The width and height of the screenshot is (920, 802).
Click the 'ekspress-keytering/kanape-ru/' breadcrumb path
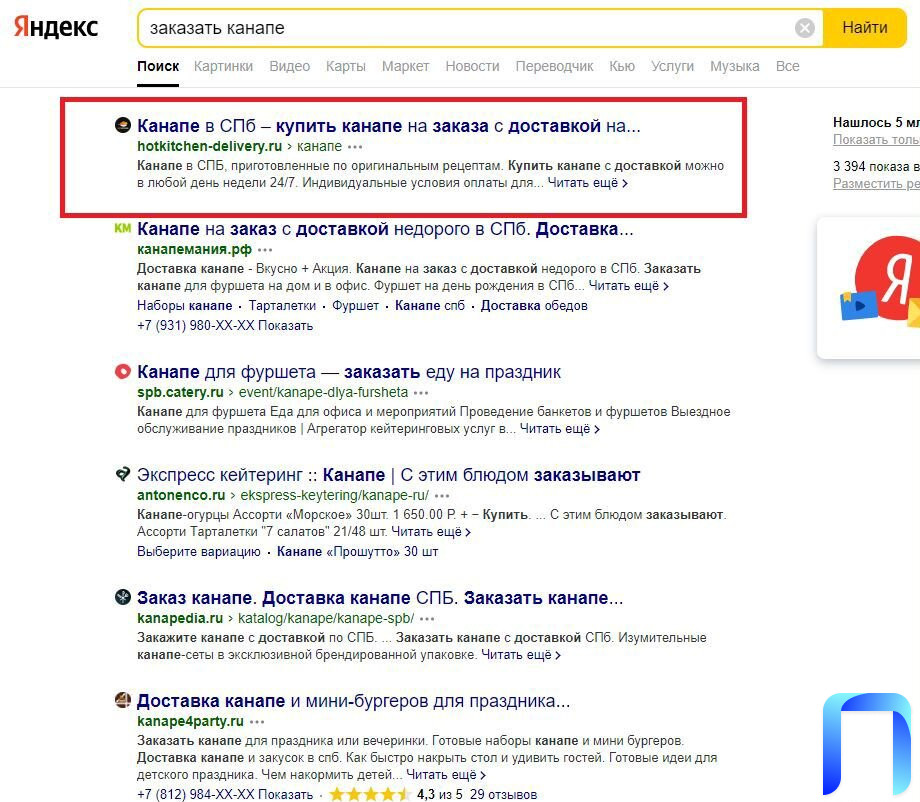[x=334, y=495]
